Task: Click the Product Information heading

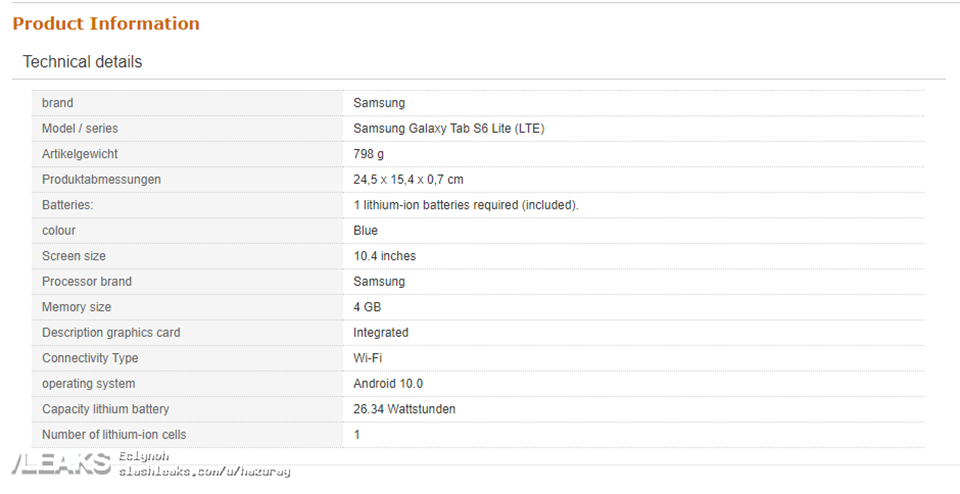Action: (x=106, y=24)
